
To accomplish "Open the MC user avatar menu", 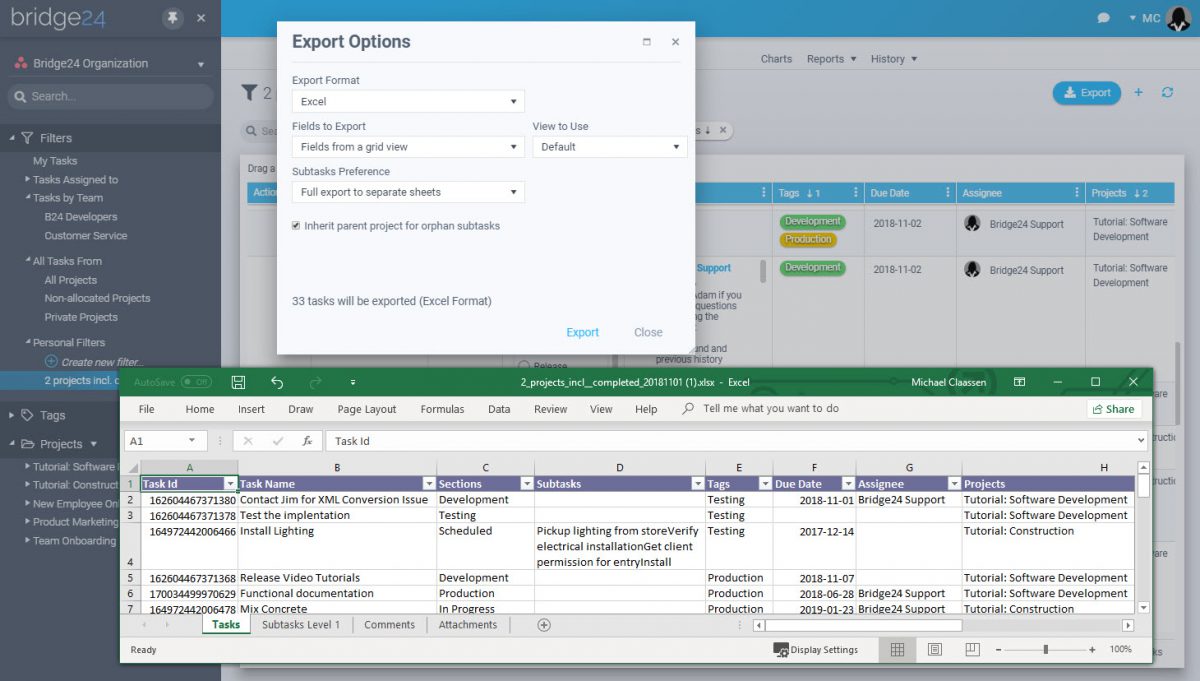I will (x=1178, y=18).
